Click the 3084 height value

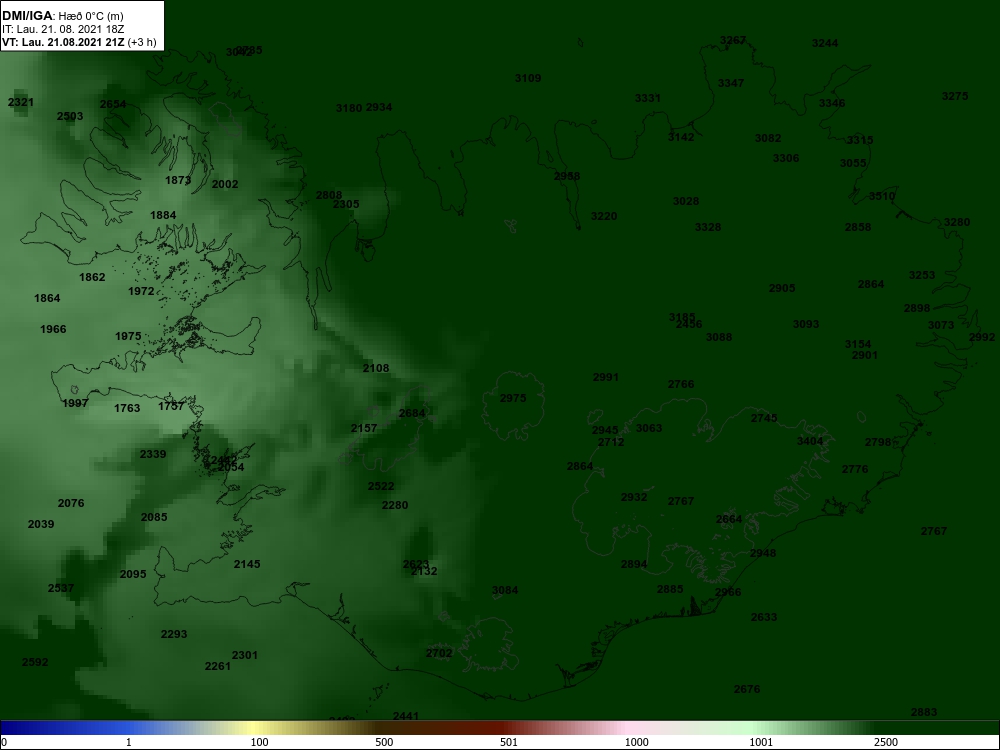pyautogui.click(x=505, y=591)
